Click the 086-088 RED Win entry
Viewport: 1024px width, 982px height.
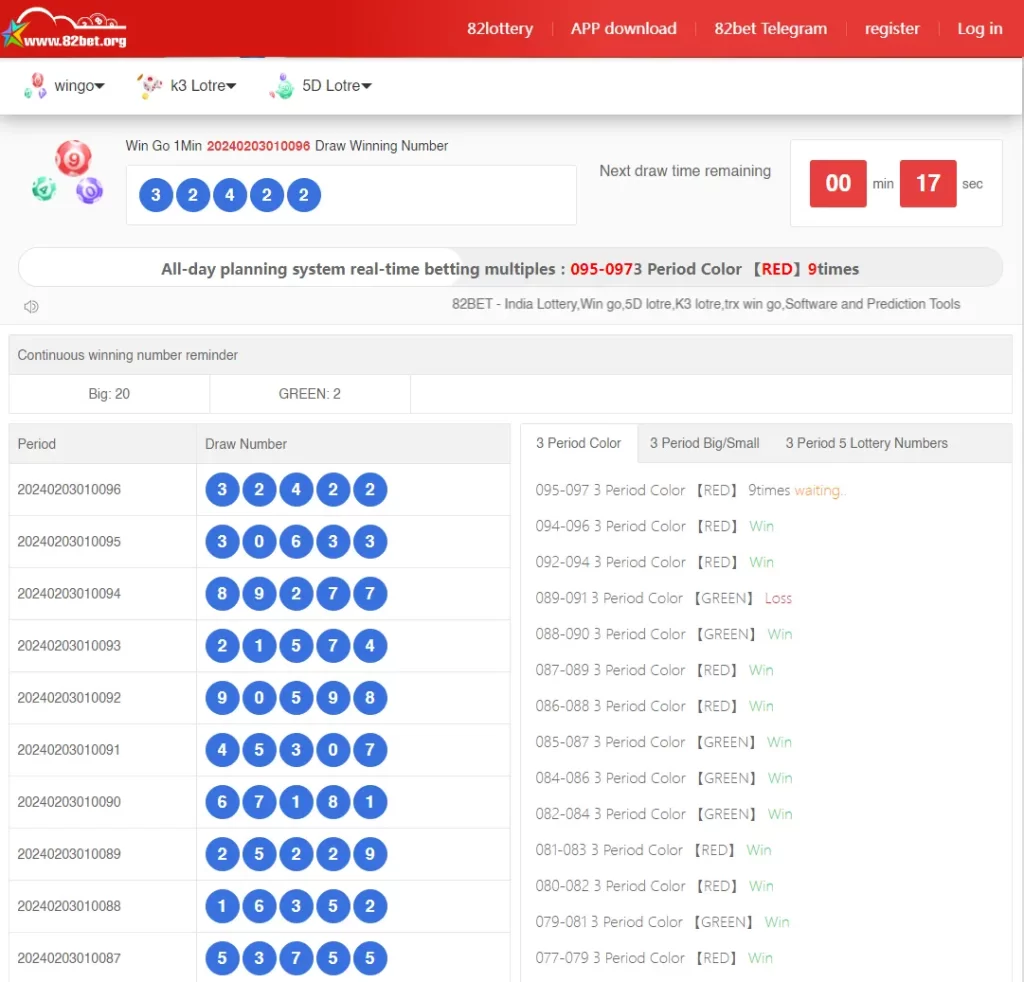[654, 706]
